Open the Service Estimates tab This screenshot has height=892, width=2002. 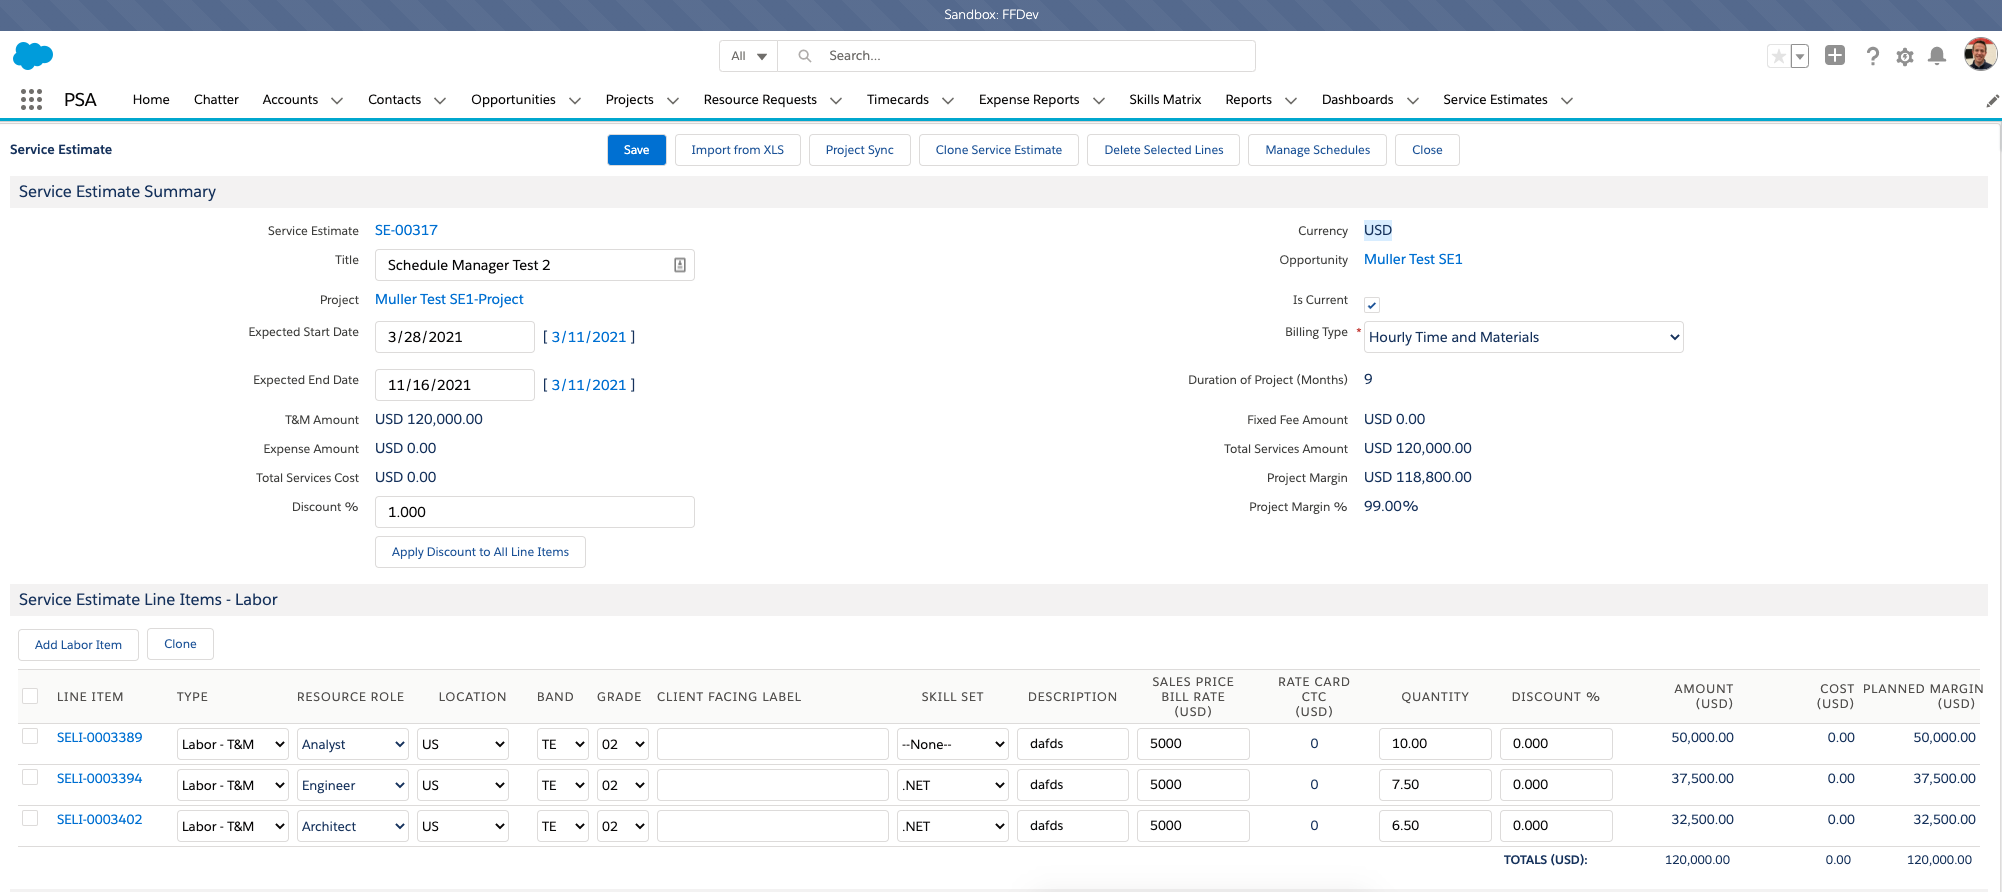click(1495, 99)
